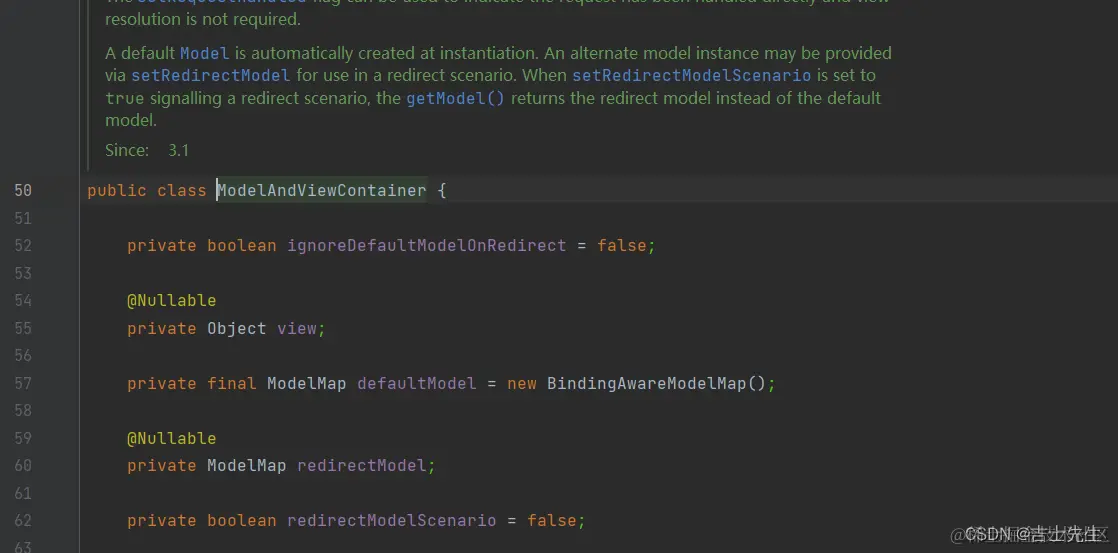1118x553 pixels.
Task: Click BindingAwareModelMap constructor call
Action: click(646, 383)
